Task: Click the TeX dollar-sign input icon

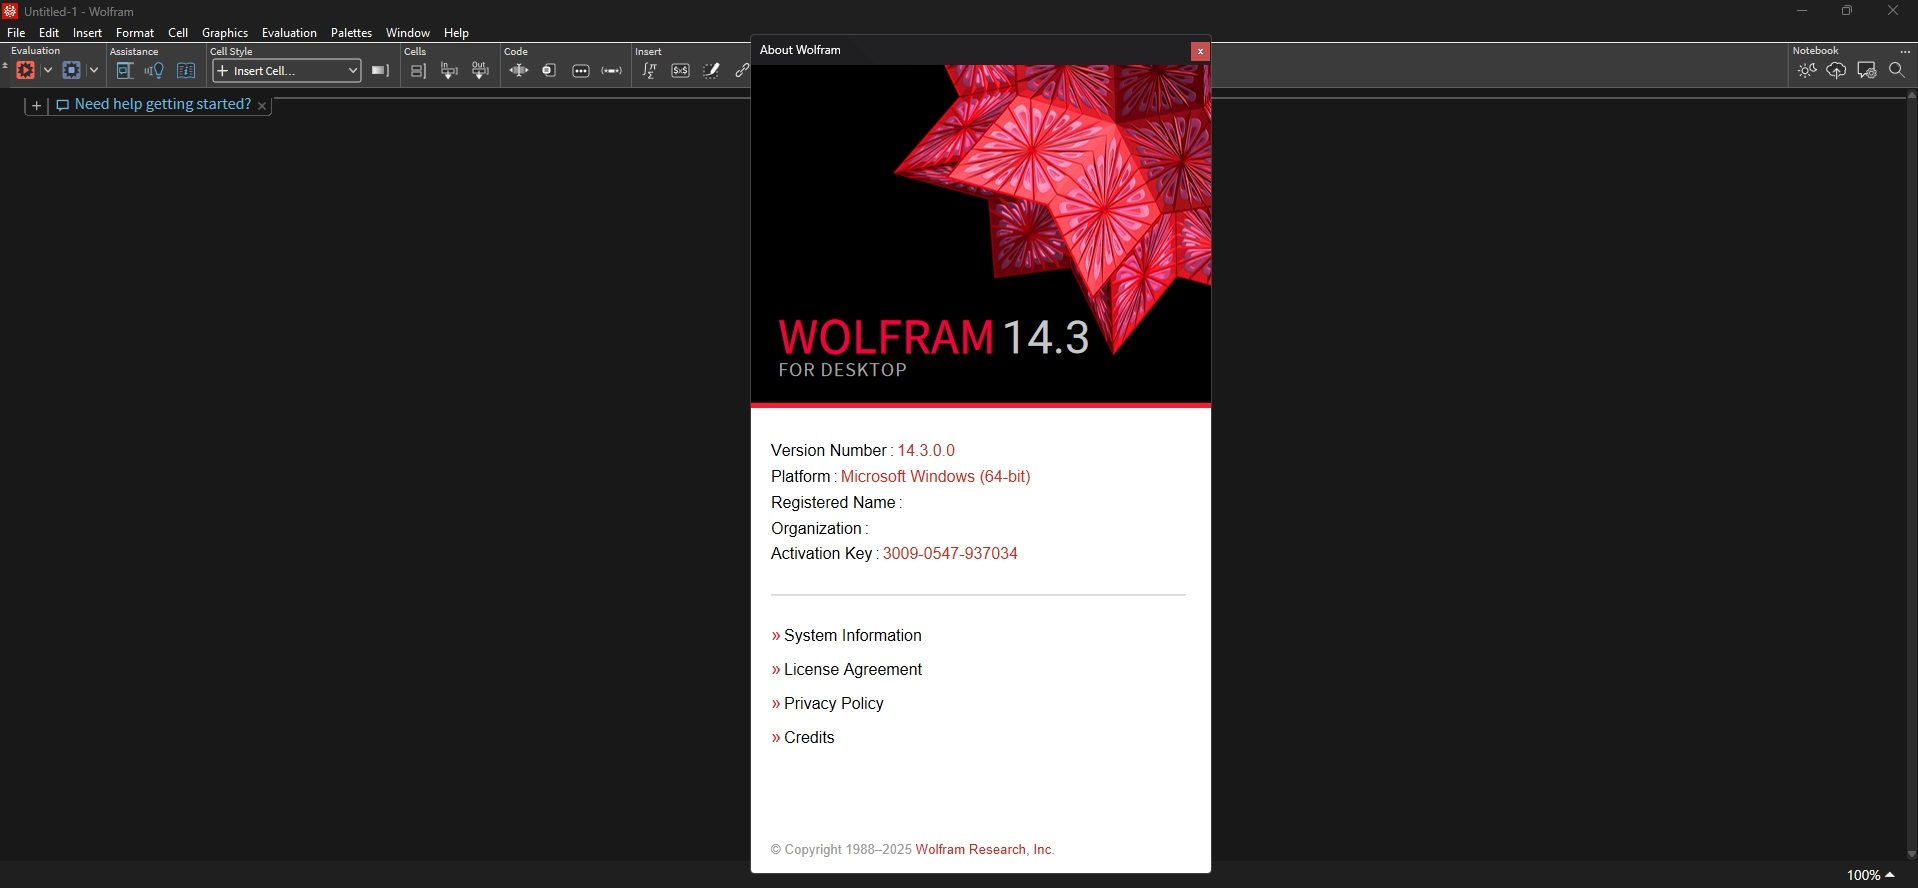Action: pos(681,71)
